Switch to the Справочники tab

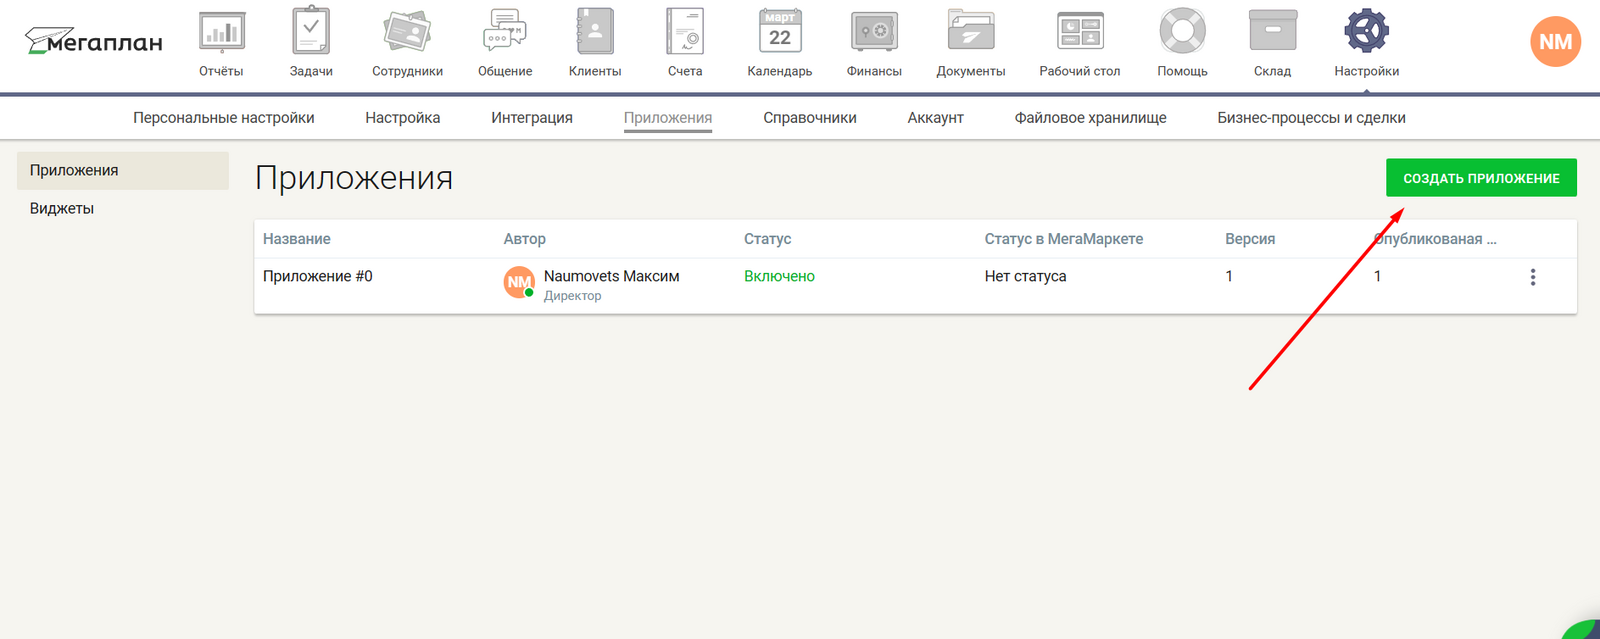tap(809, 118)
